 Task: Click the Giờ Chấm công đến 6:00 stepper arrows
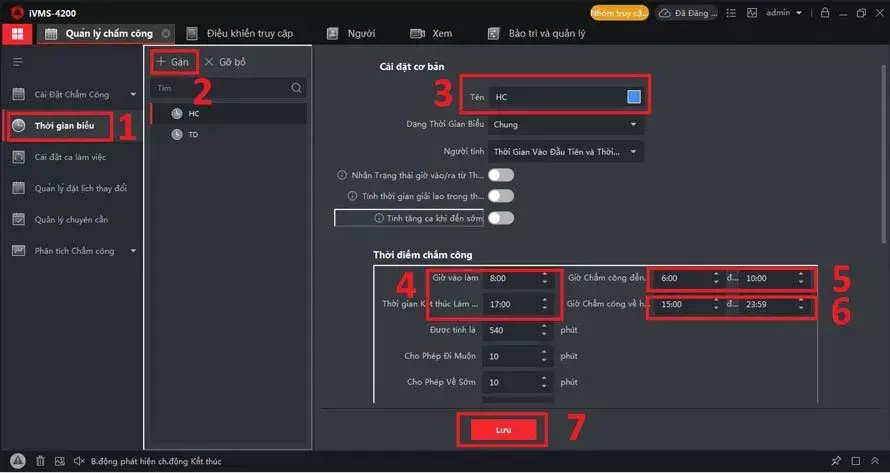pos(716,278)
